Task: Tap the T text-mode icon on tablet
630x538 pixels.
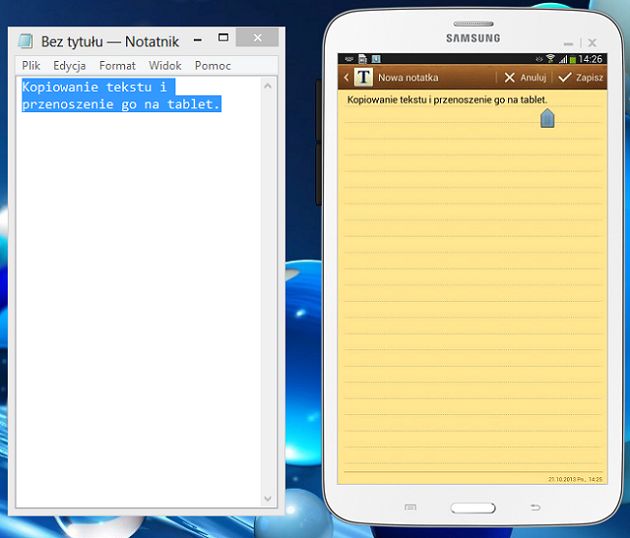Action: click(x=363, y=77)
